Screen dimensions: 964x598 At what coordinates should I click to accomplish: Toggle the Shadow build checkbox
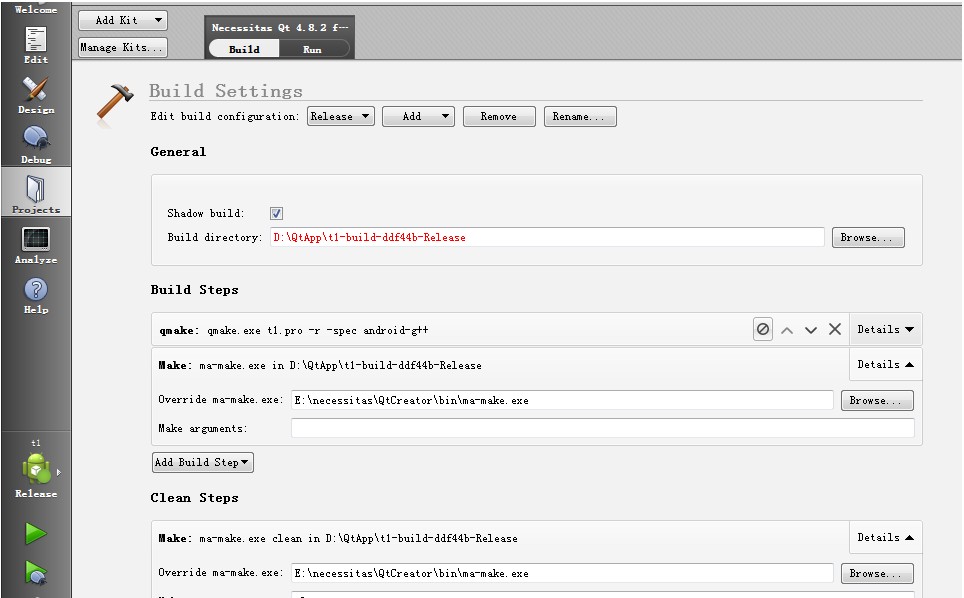point(276,213)
